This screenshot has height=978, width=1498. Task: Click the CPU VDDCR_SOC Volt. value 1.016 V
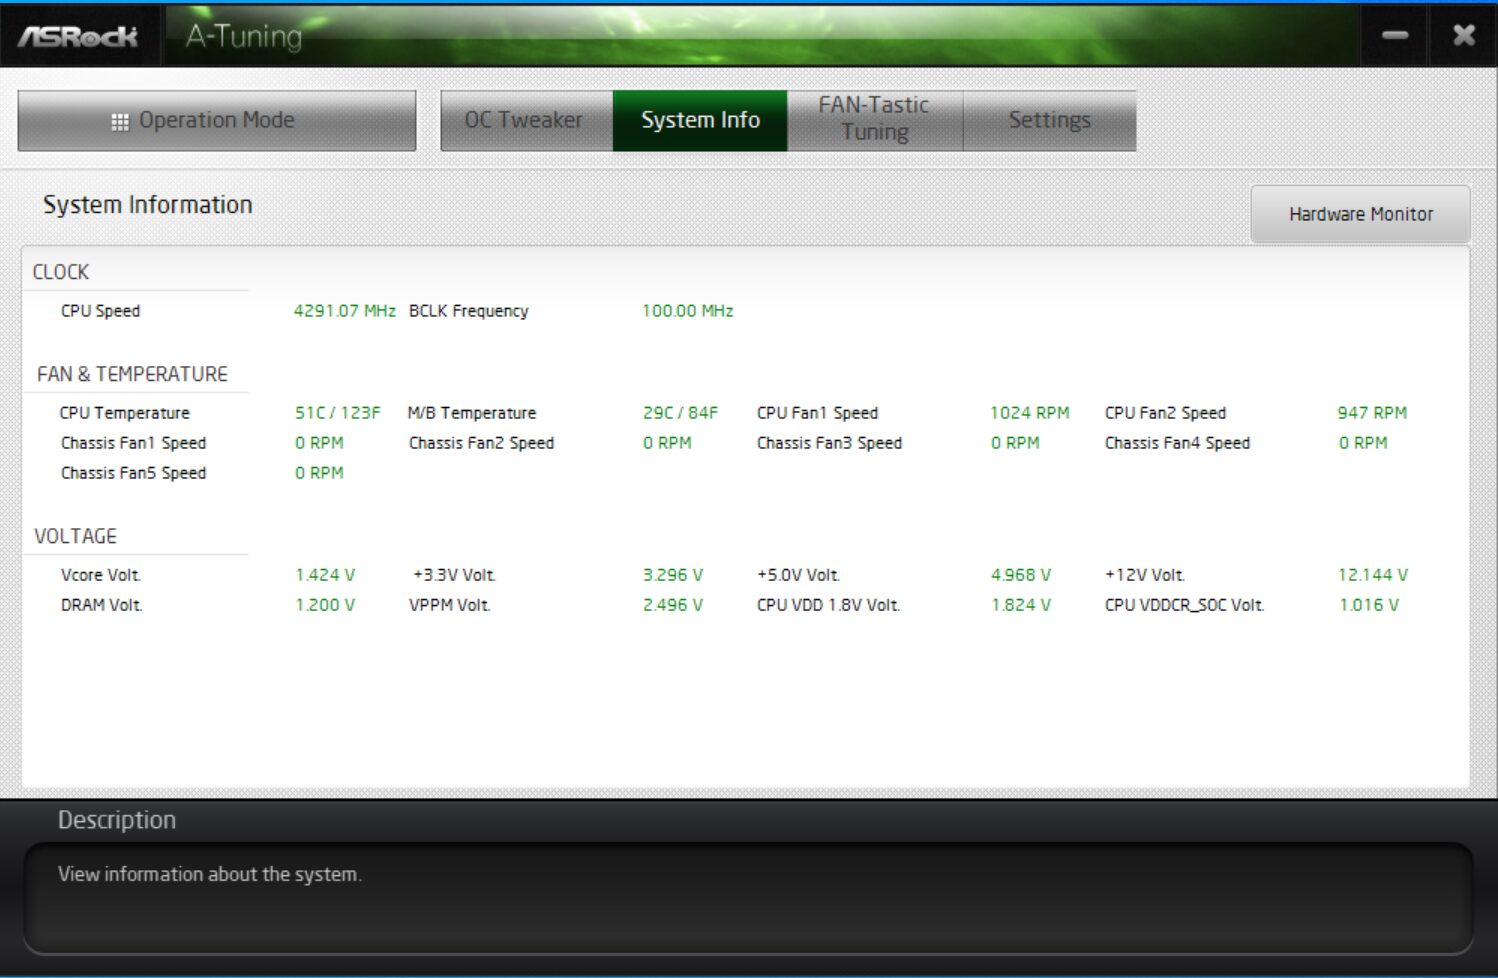click(x=1369, y=605)
